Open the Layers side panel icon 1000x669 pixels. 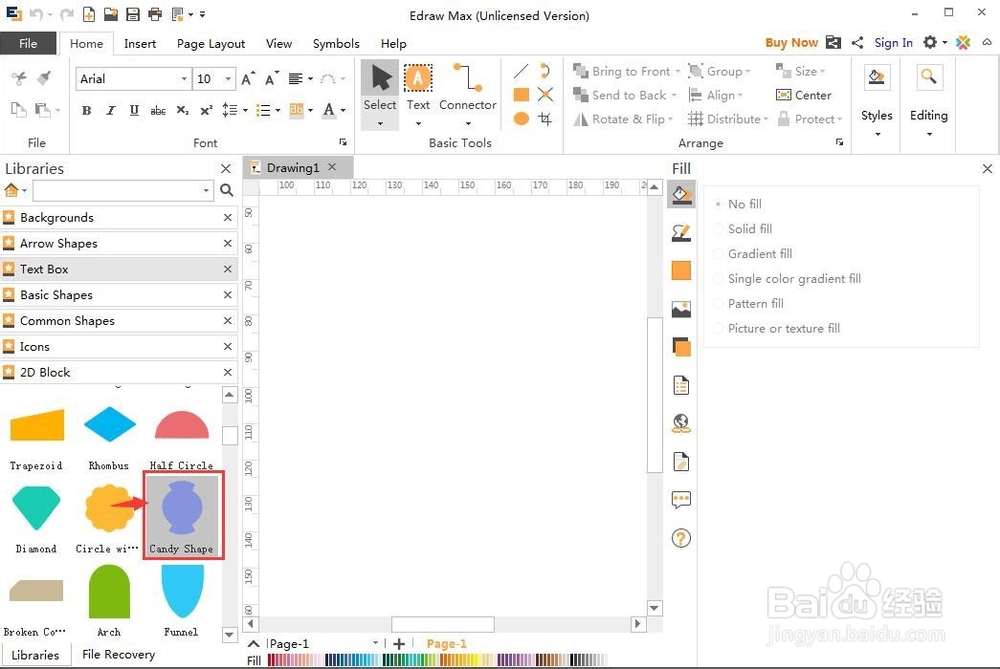tap(681, 347)
